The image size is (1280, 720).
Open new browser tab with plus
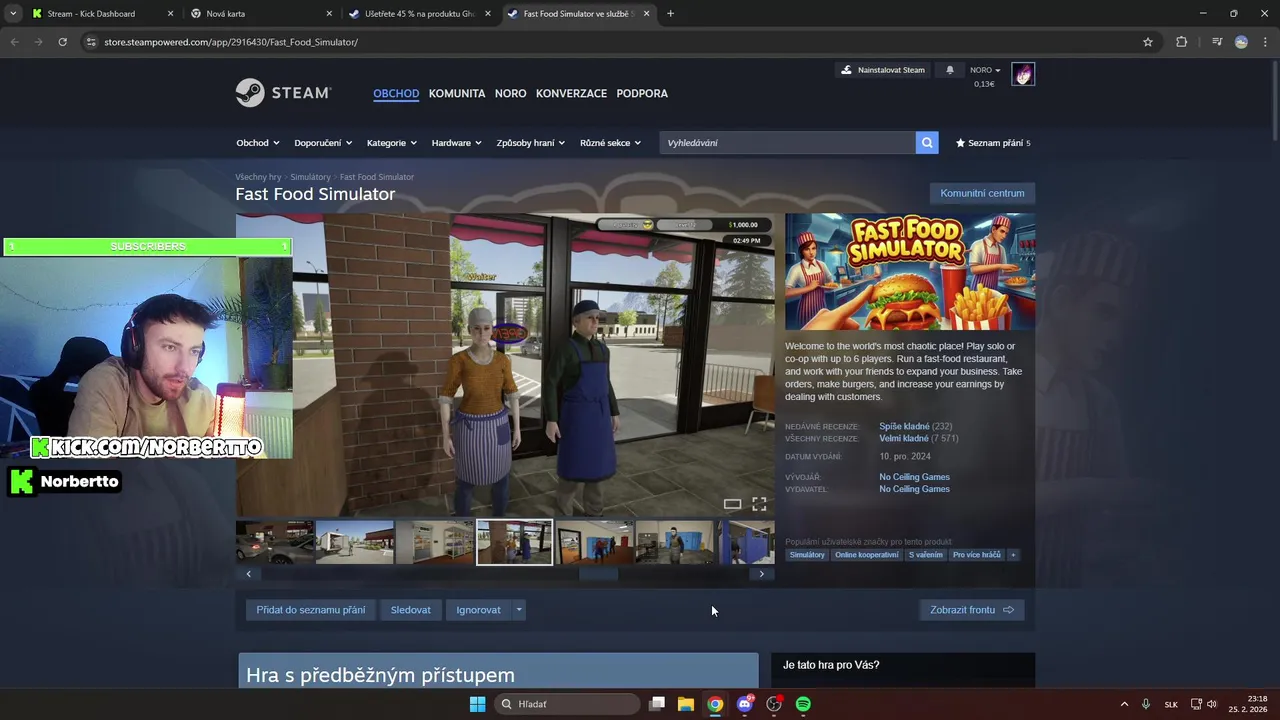(670, 14)
